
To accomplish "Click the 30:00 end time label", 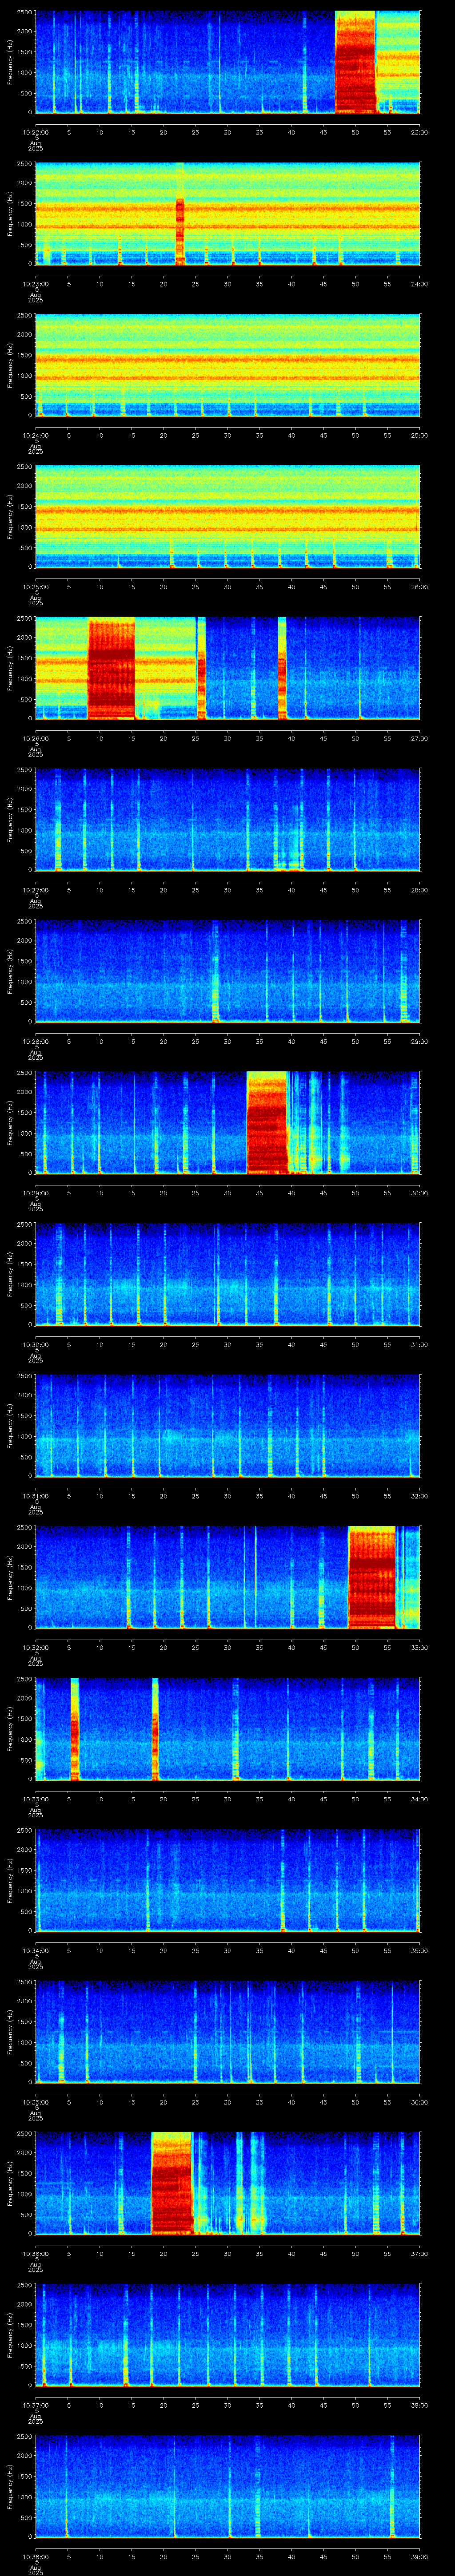I will point(419,1193).
